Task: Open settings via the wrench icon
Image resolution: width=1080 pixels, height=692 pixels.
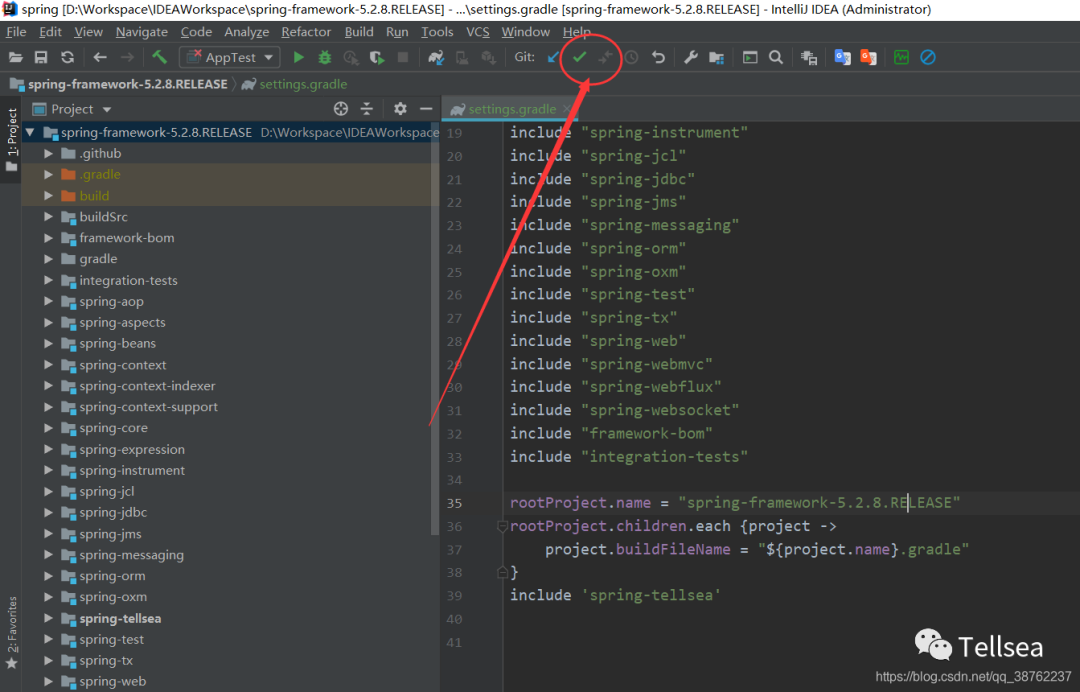Action: (690, 57)
